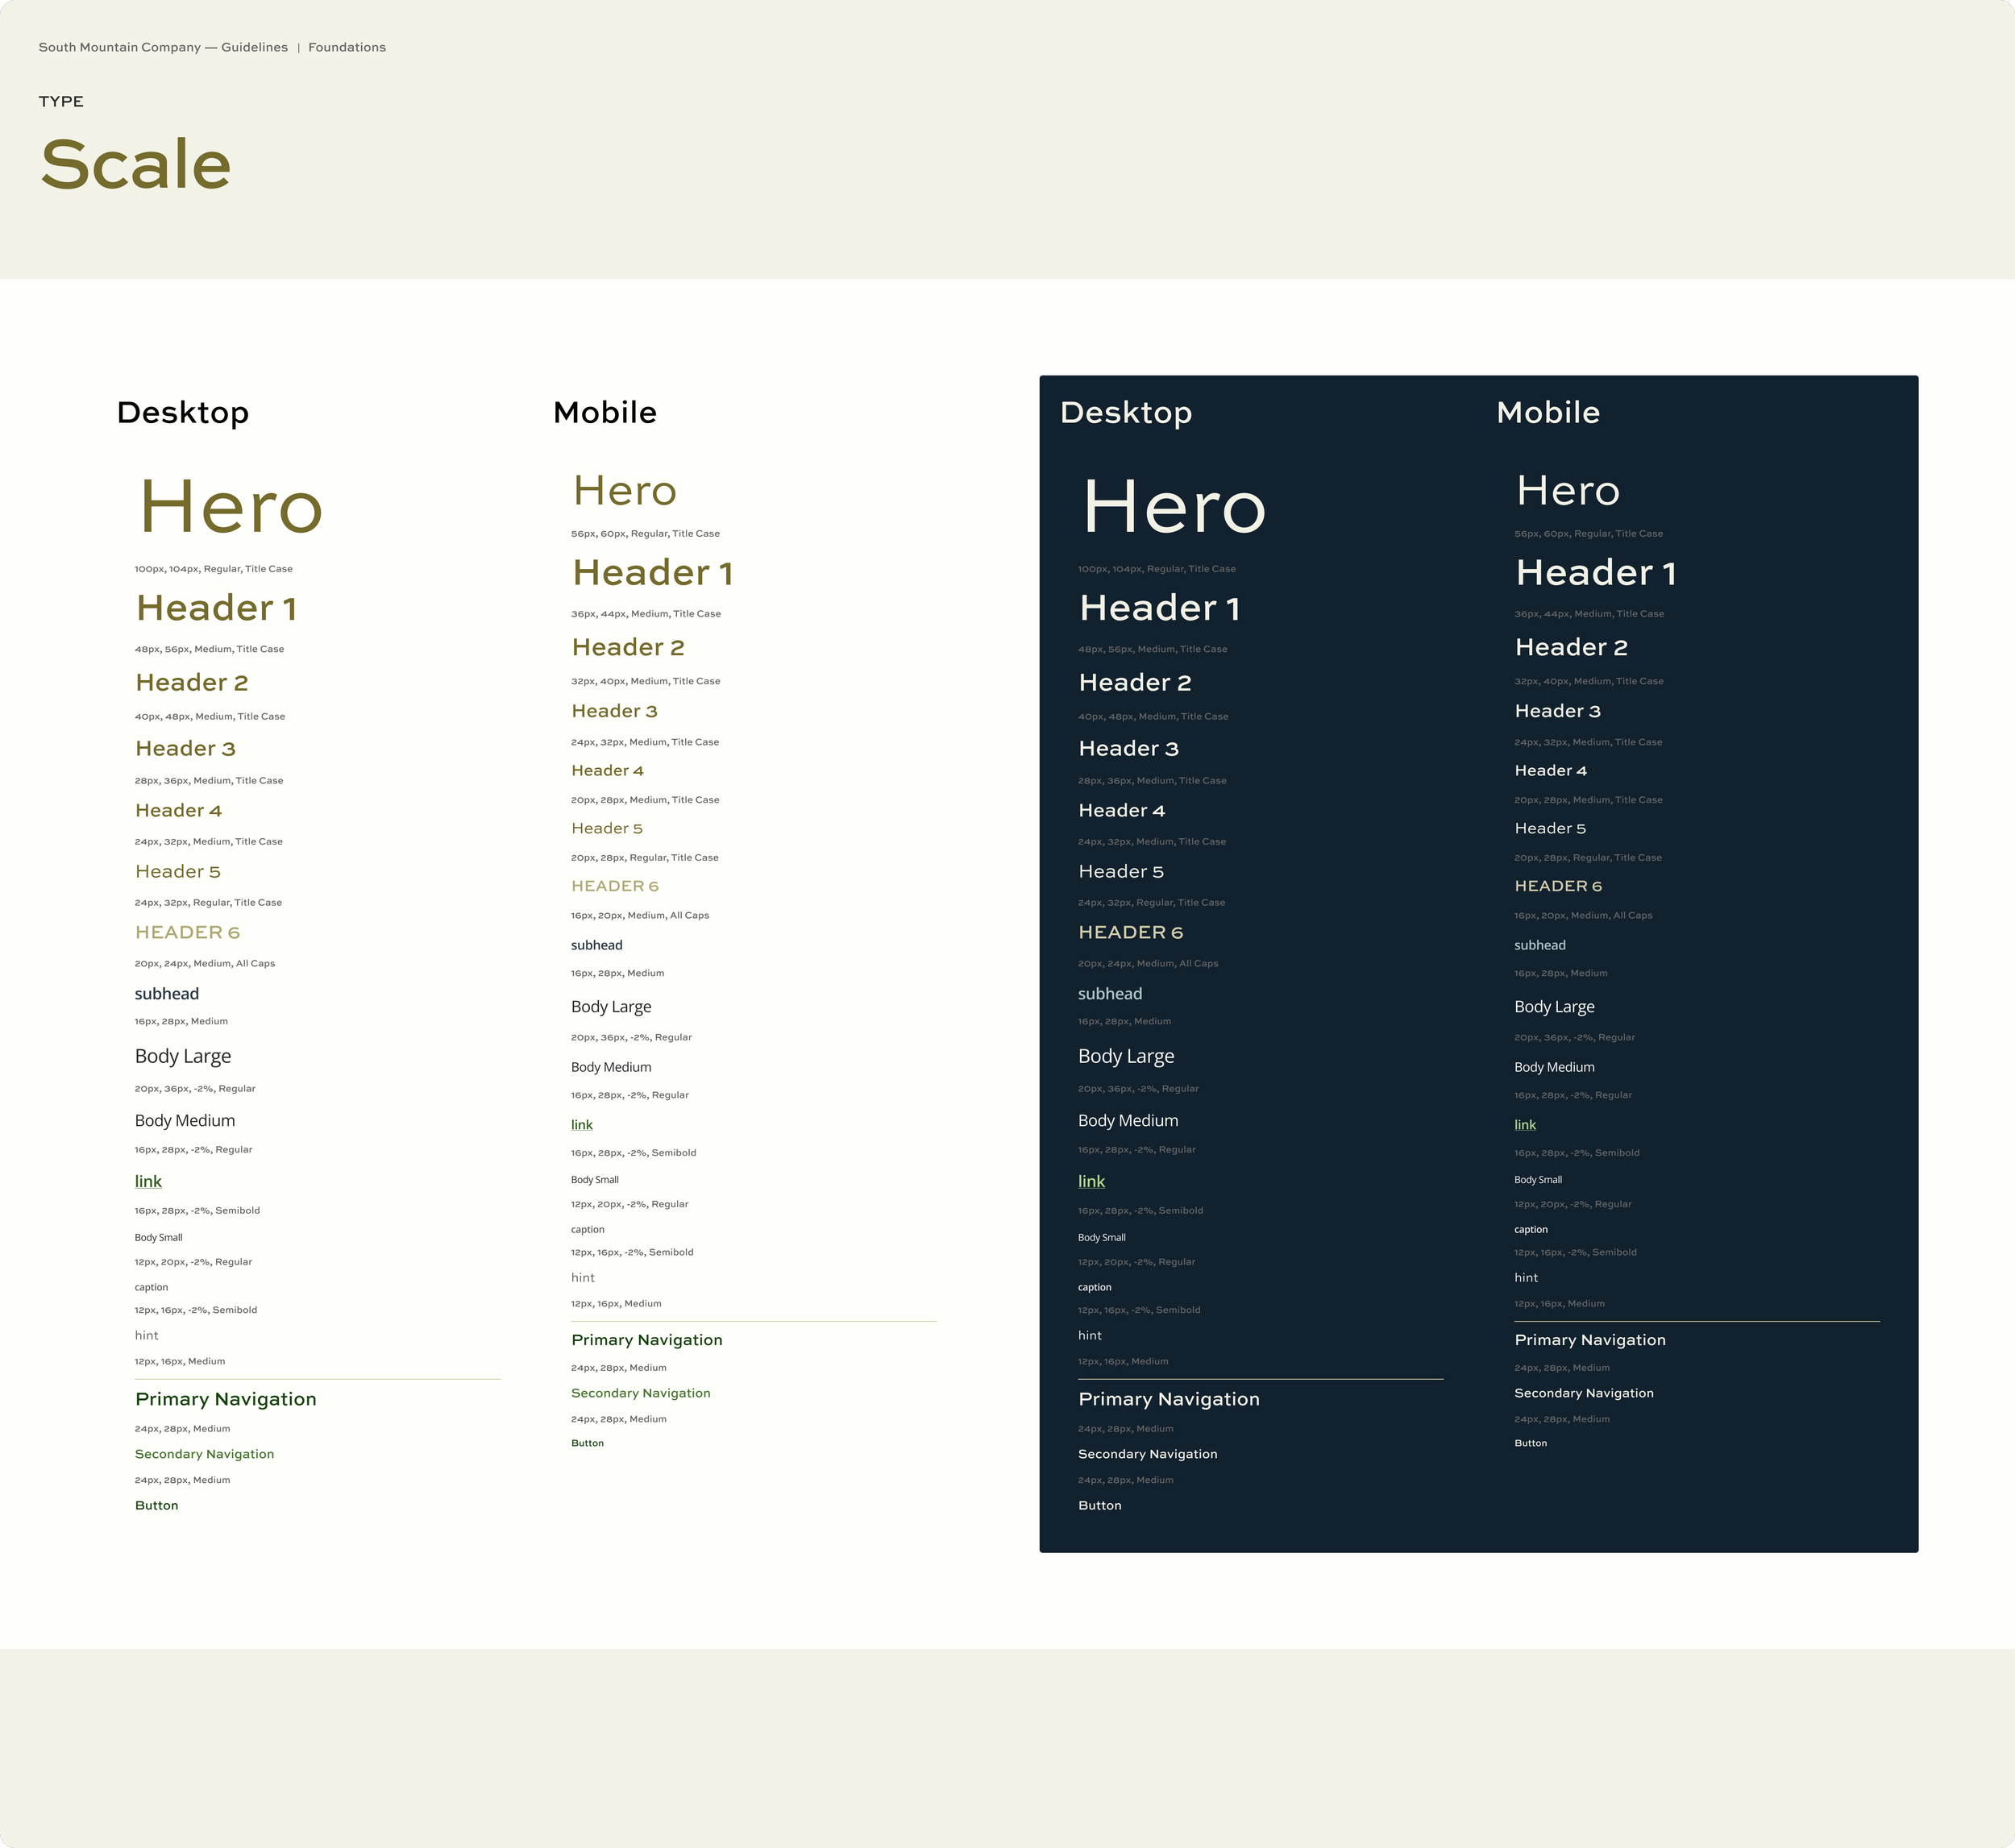Click the TYPE section label
2015x1848 pixels.
61,101
